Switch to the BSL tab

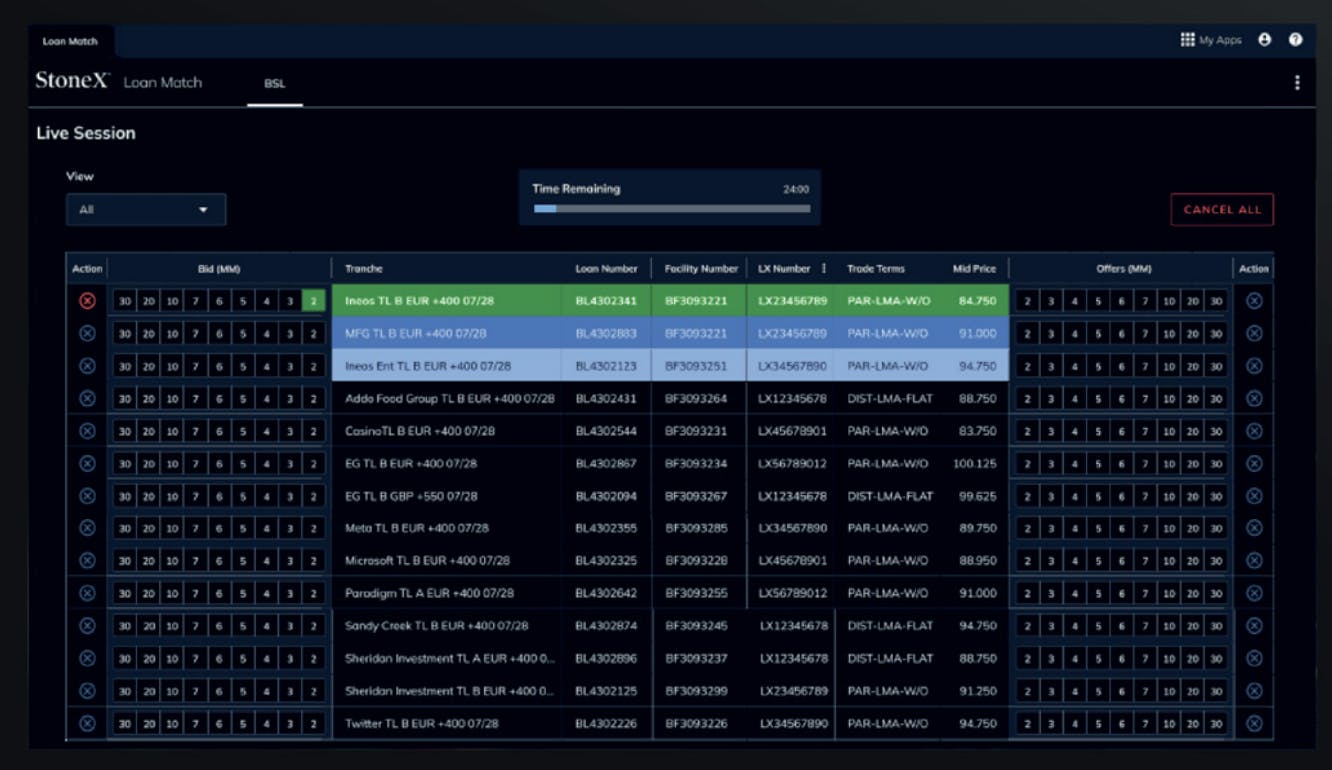point(275,84)
